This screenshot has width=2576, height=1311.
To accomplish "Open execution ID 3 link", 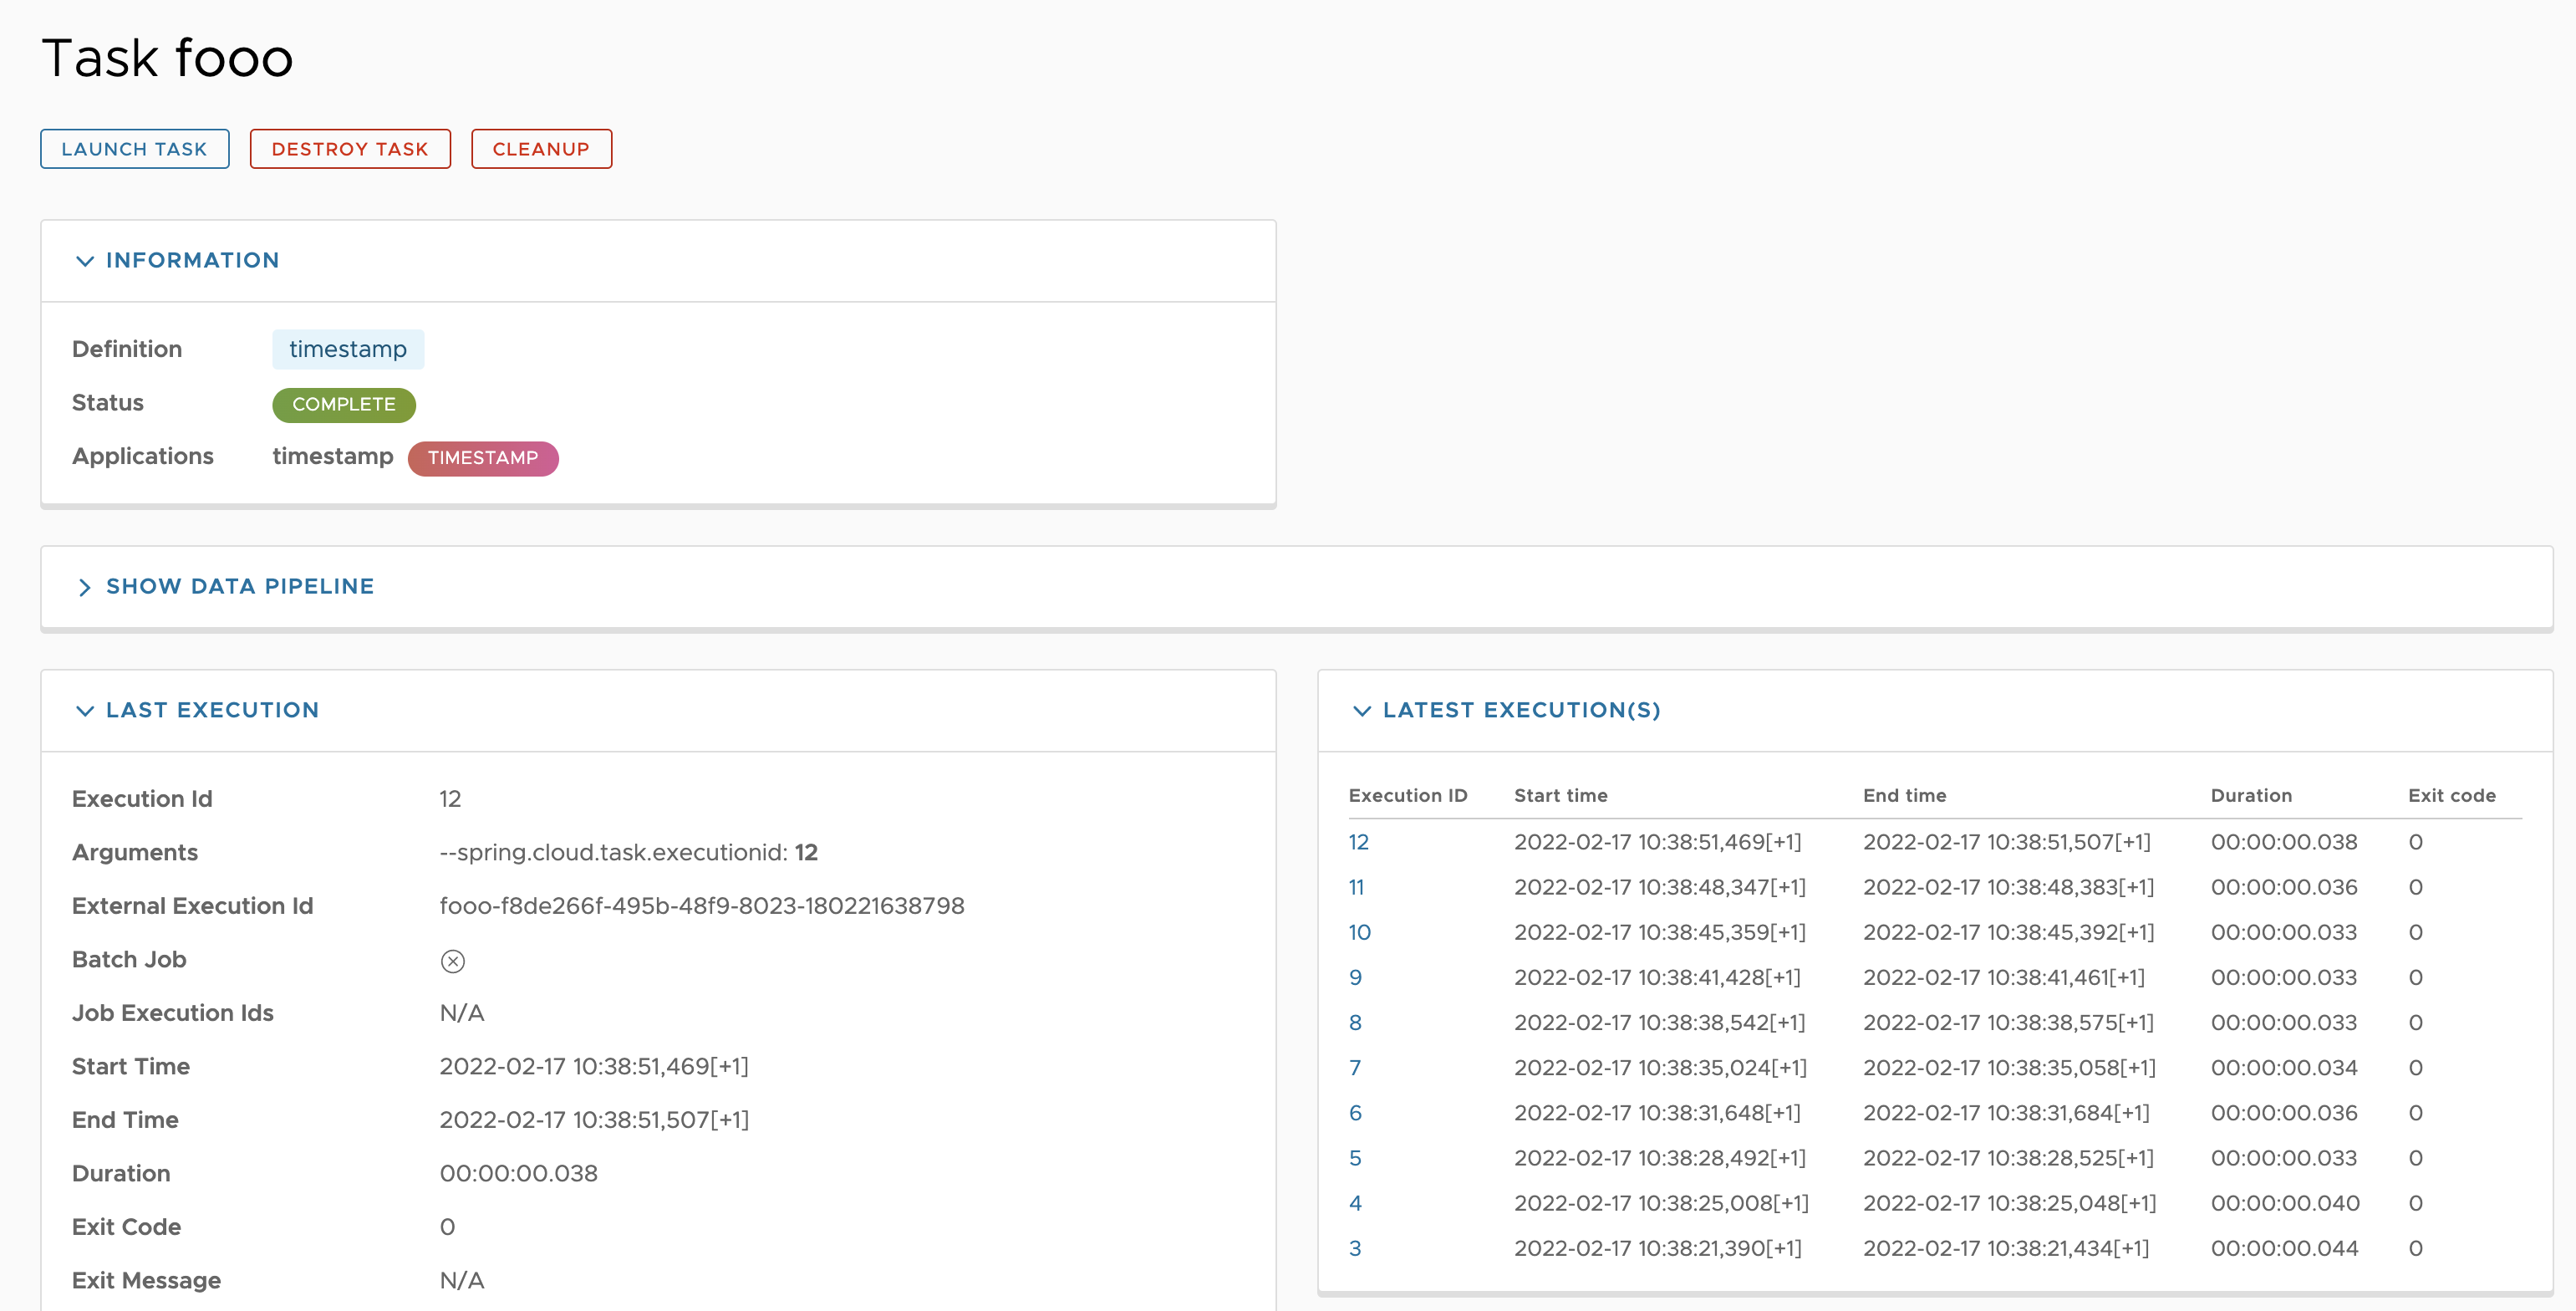I will tap(1354, 1248).
